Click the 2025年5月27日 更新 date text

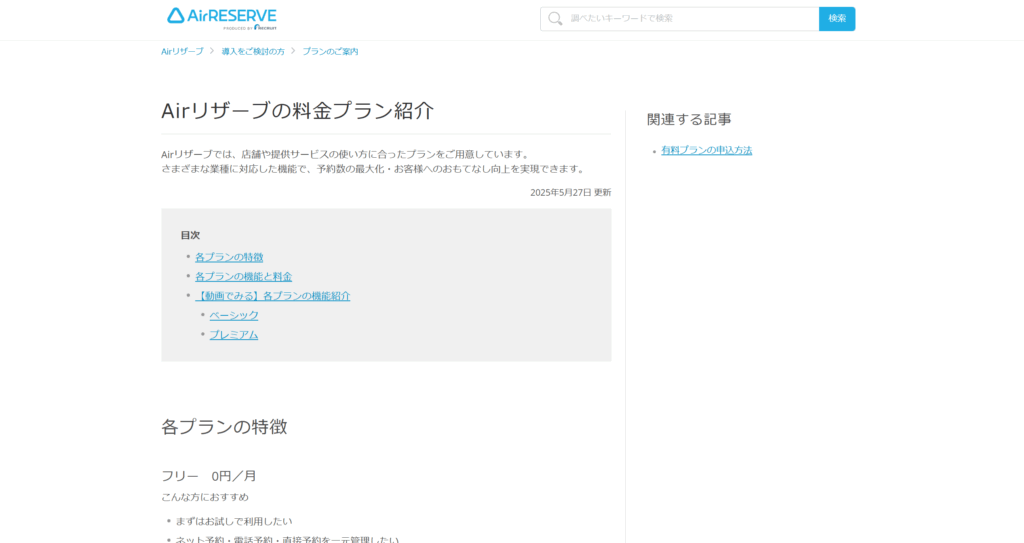click(x=570, y=193)
